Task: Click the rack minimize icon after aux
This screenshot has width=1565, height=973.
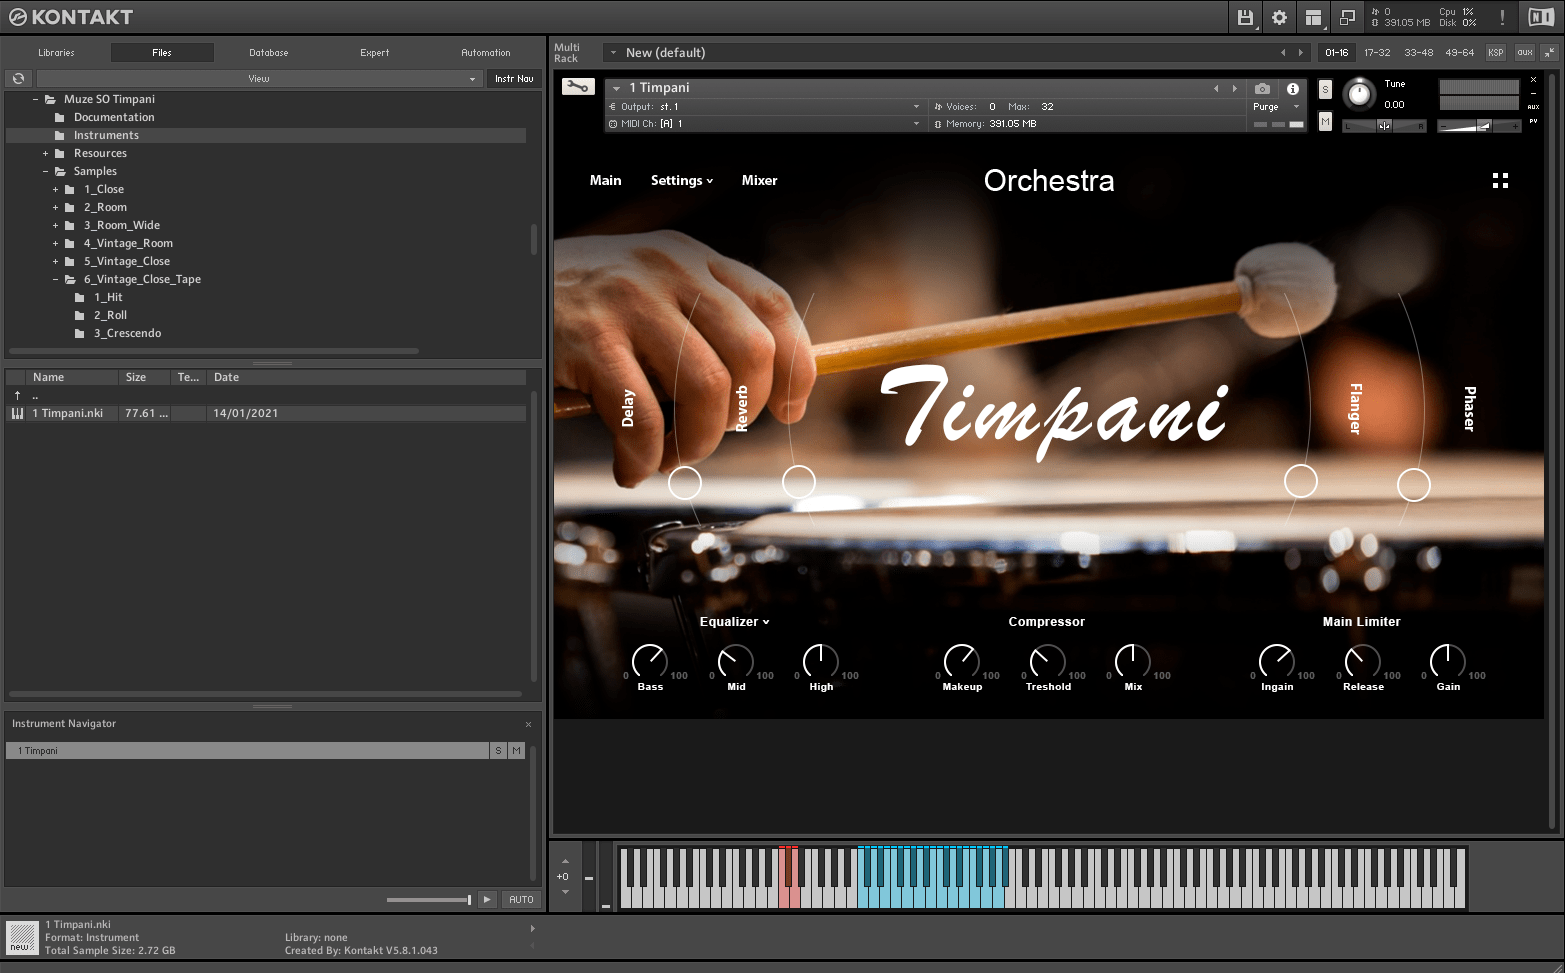Action: [1549, 52]
